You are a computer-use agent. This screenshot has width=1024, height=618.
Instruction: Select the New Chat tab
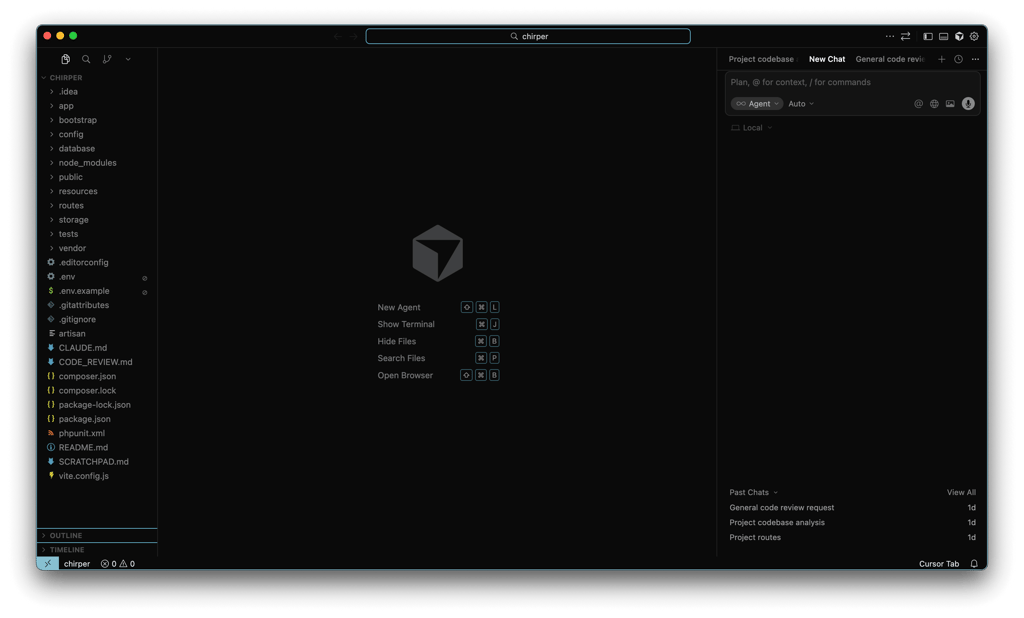coord(827,59)
